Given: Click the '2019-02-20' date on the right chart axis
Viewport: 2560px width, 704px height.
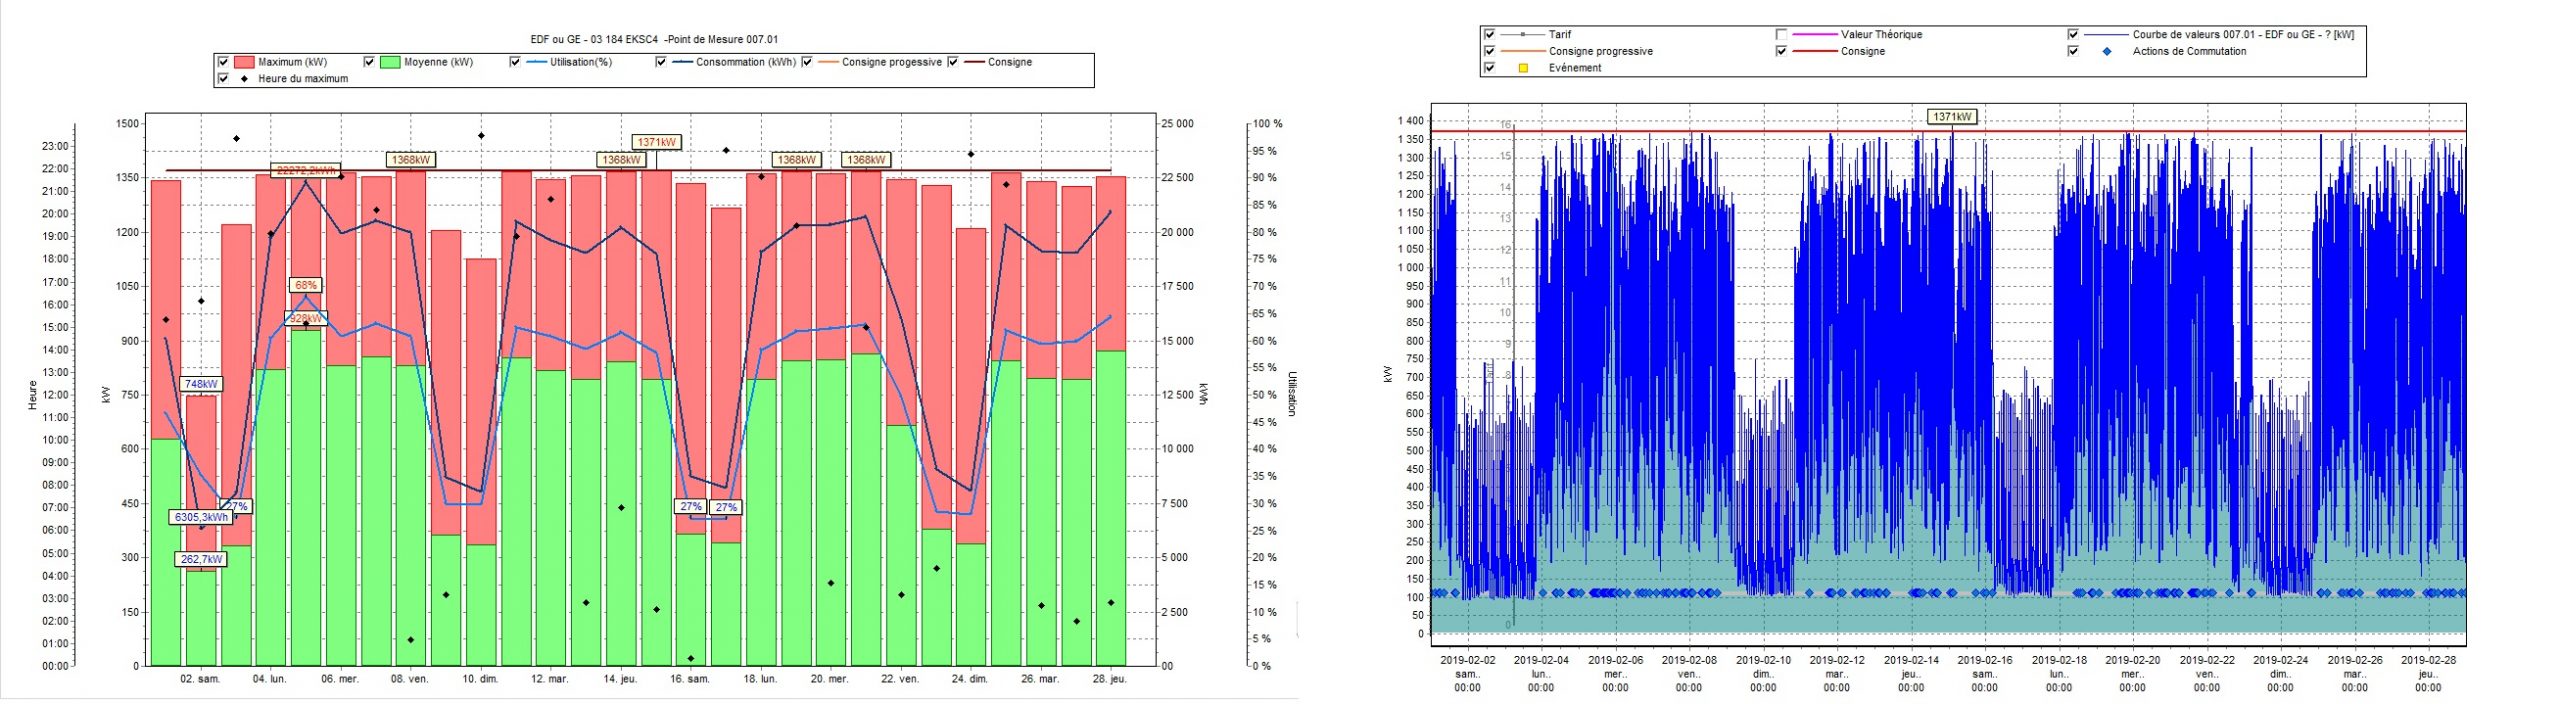Looking at the screenshot, I should click(2133, 660).
